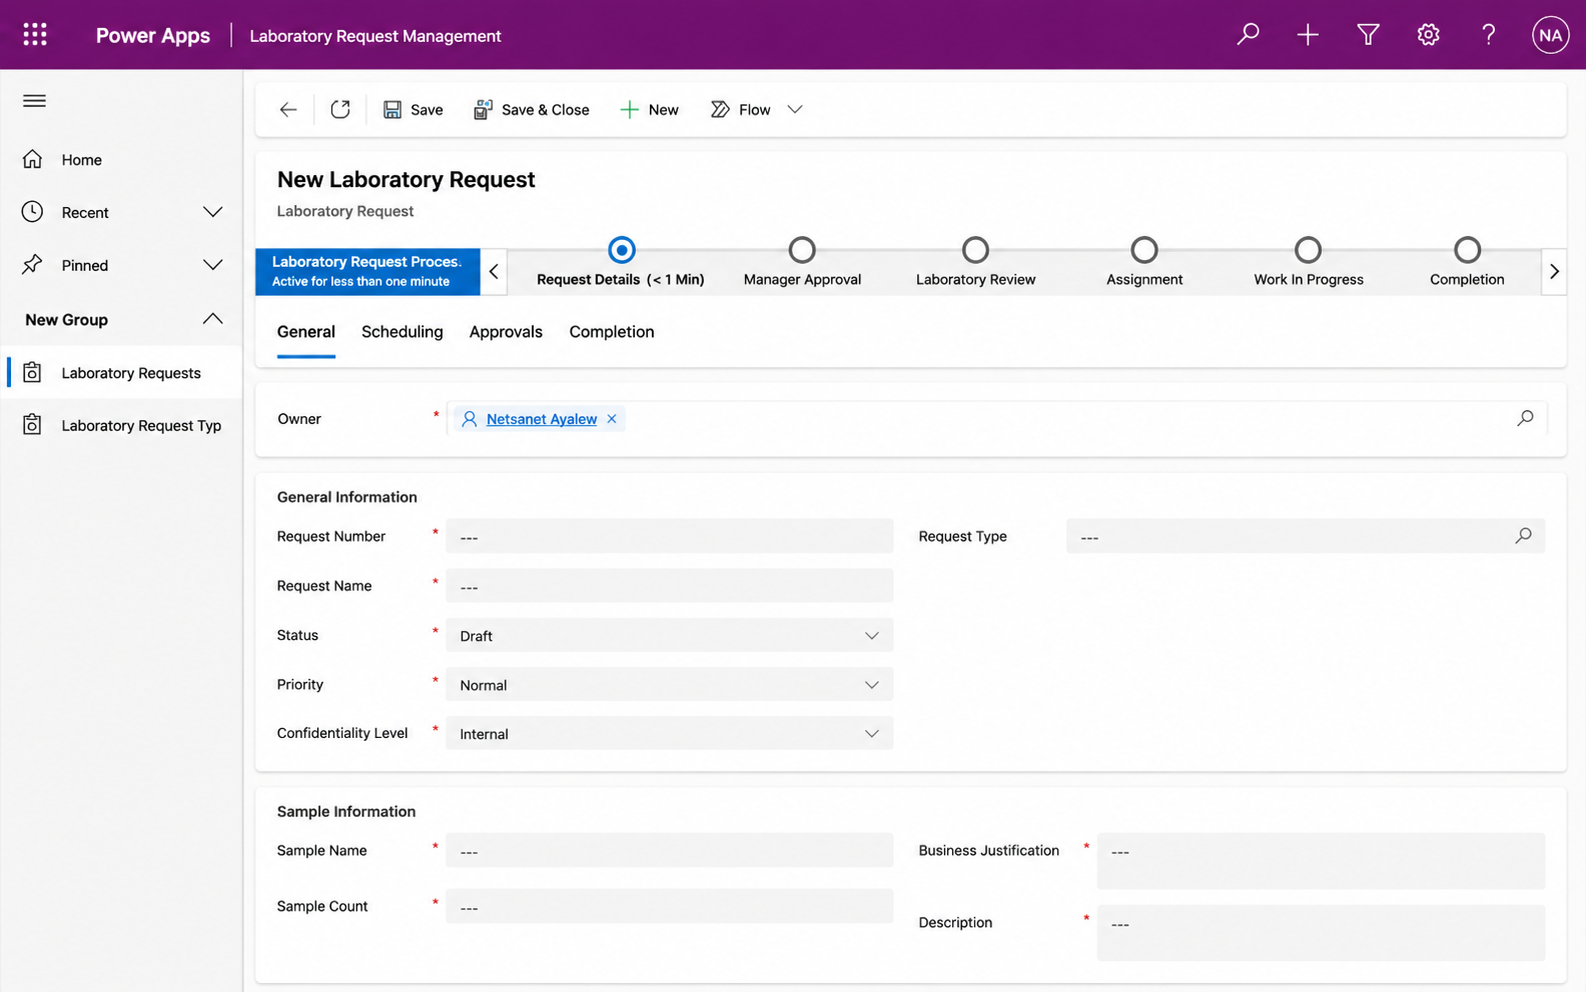The height and width of the screenshot is (992, 1586).
Task: Open Laboratory Request Typ sidebar item
Action: (121, 425)
